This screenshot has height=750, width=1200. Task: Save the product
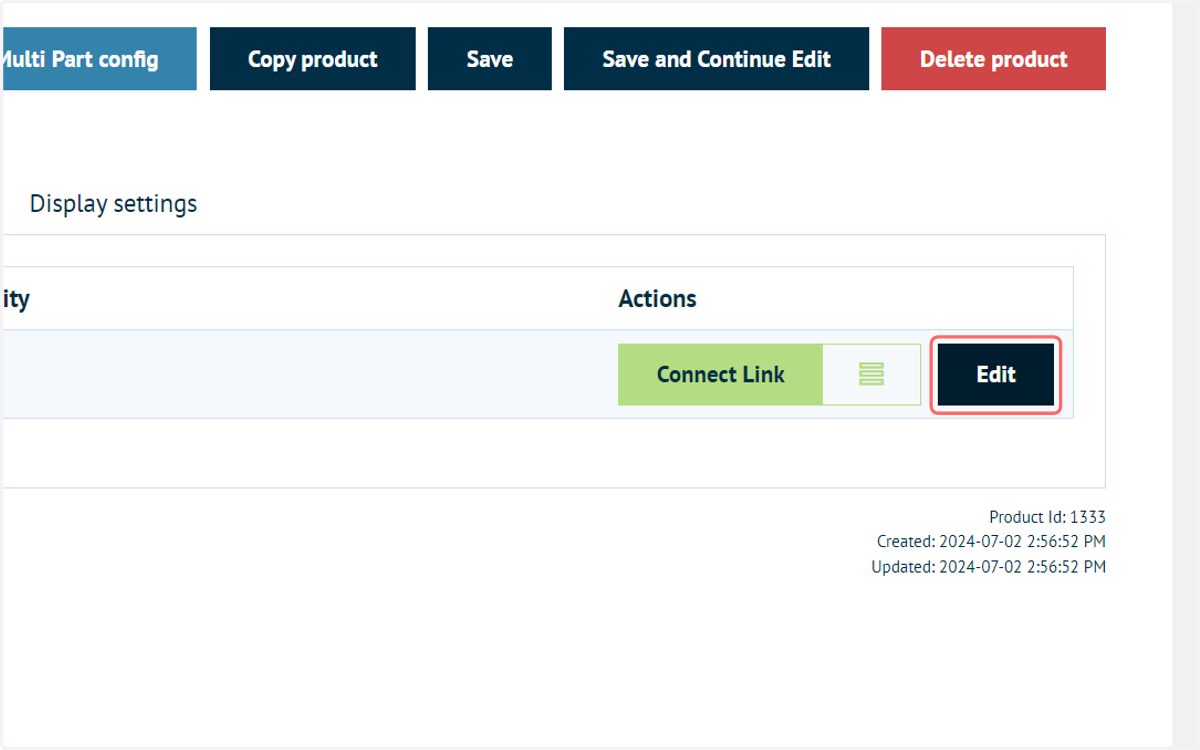490,59
